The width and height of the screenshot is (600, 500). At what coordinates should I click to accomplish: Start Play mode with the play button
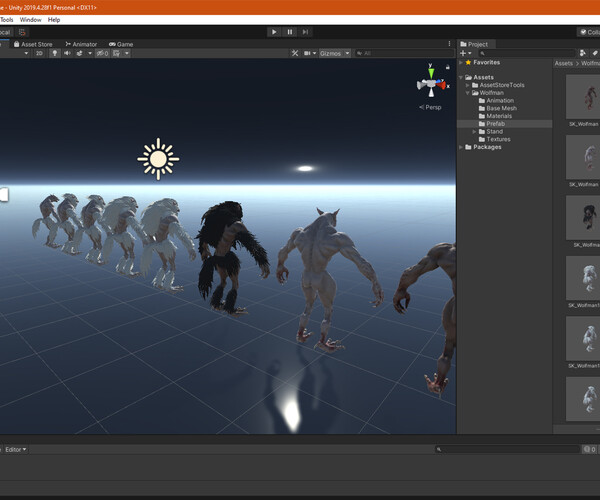pyautogui.click(x=274, y=32)
